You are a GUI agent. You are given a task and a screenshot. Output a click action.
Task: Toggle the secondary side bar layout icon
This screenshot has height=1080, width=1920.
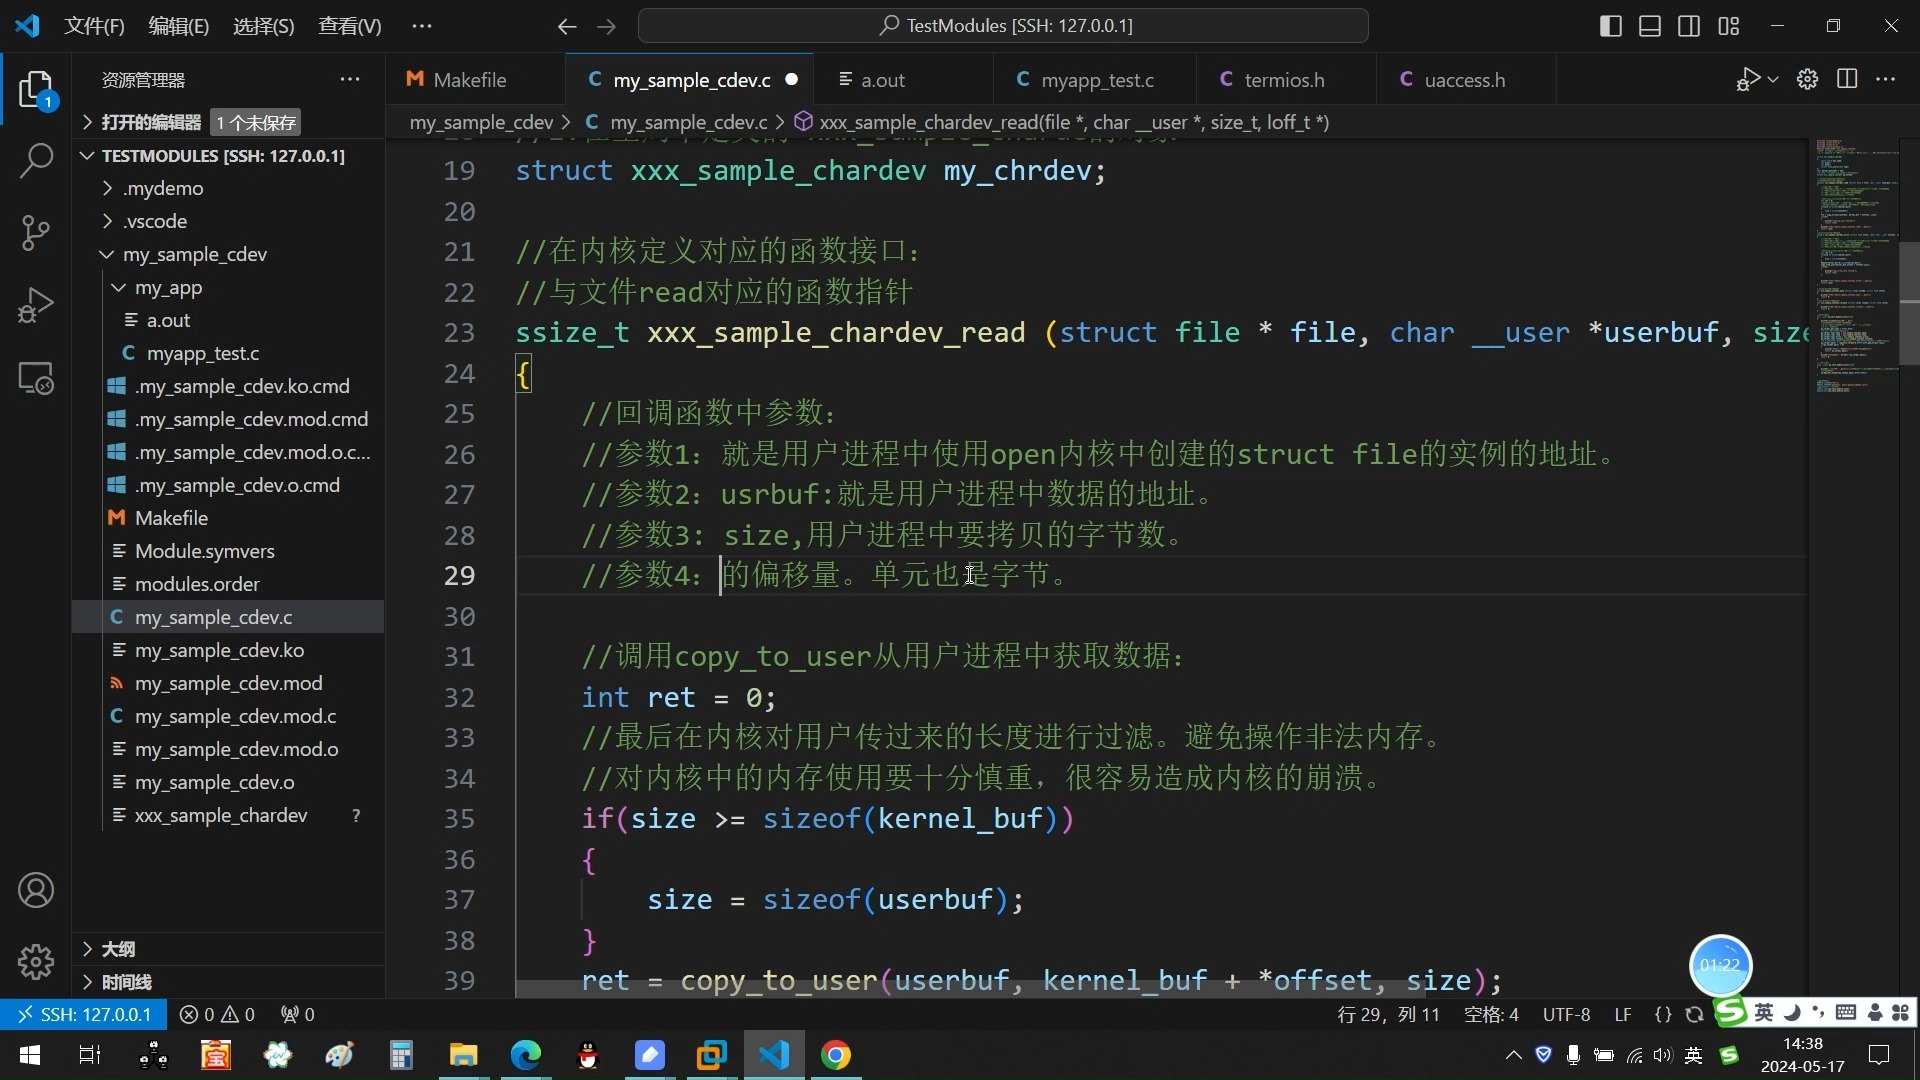click(1689, 26)
